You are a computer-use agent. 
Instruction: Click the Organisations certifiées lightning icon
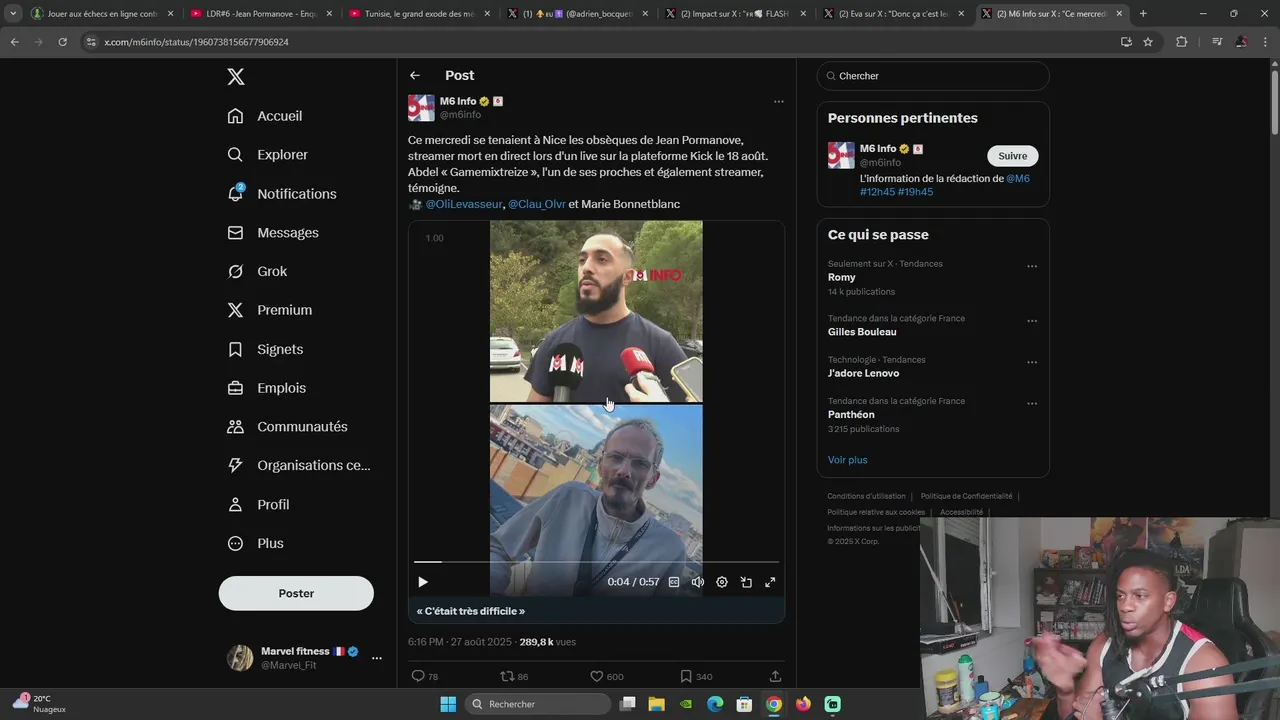tap(235, 465)
